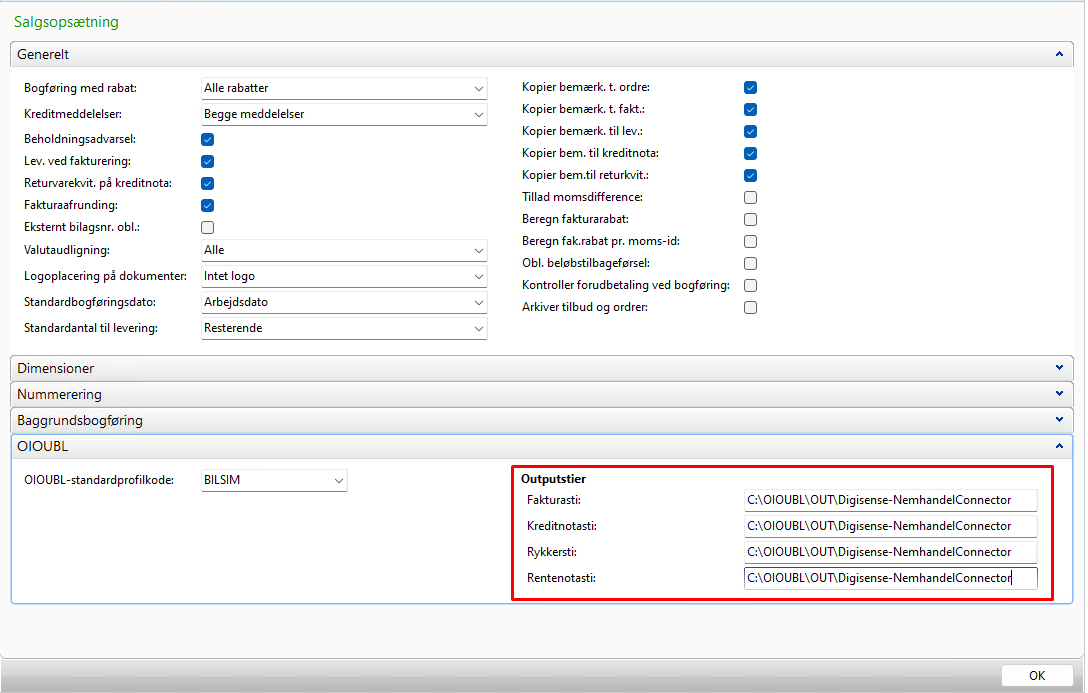Click the Baggrundsbogføring header title
Screen dimensions: 1088x693
point(80,420)
